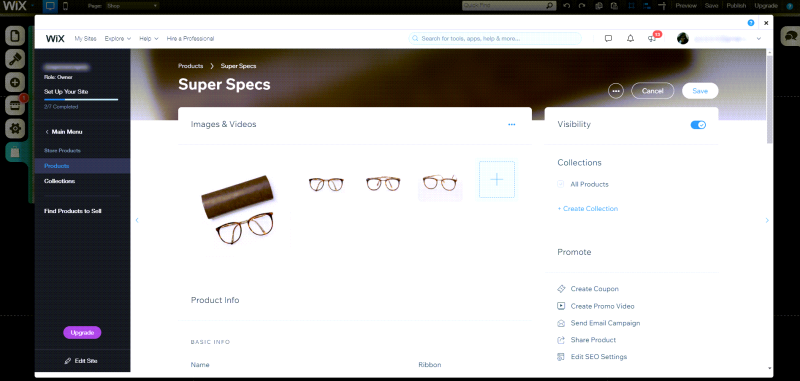
Task: Open the notifications bell
Action: [x=631, y=38]
